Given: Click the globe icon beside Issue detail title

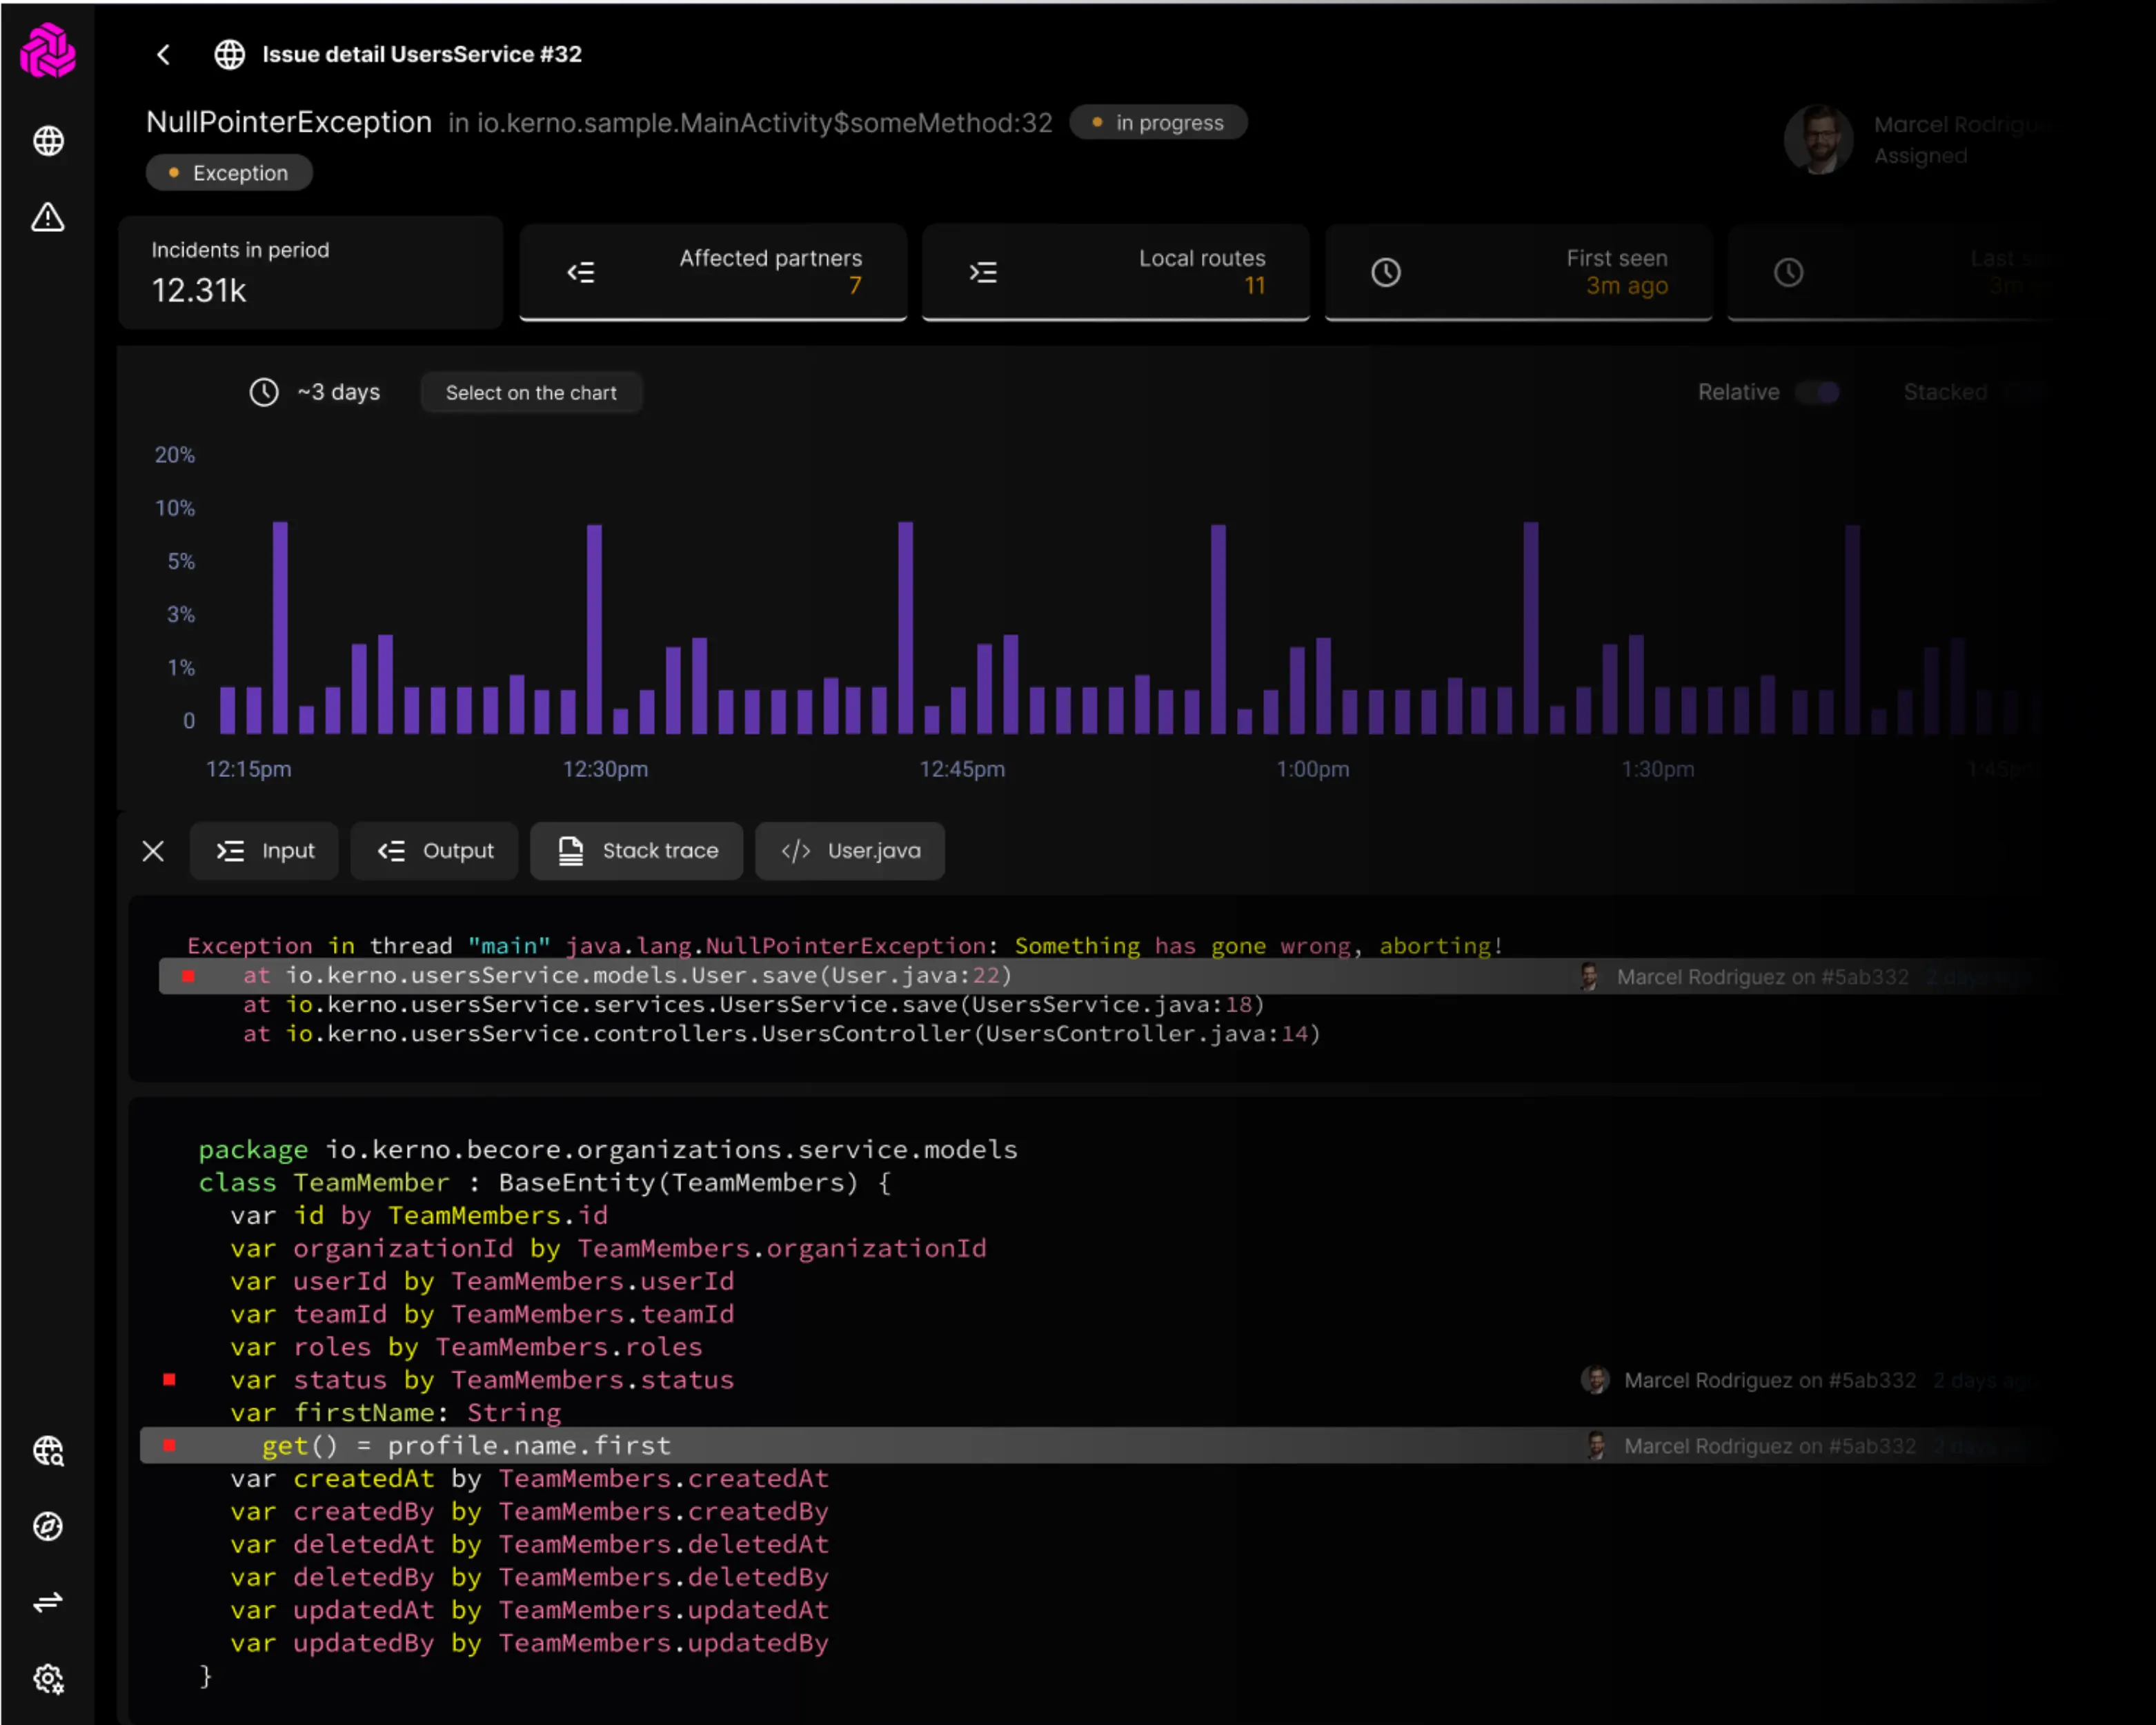Looking at the screenshot, I should [x=230, y=55].
